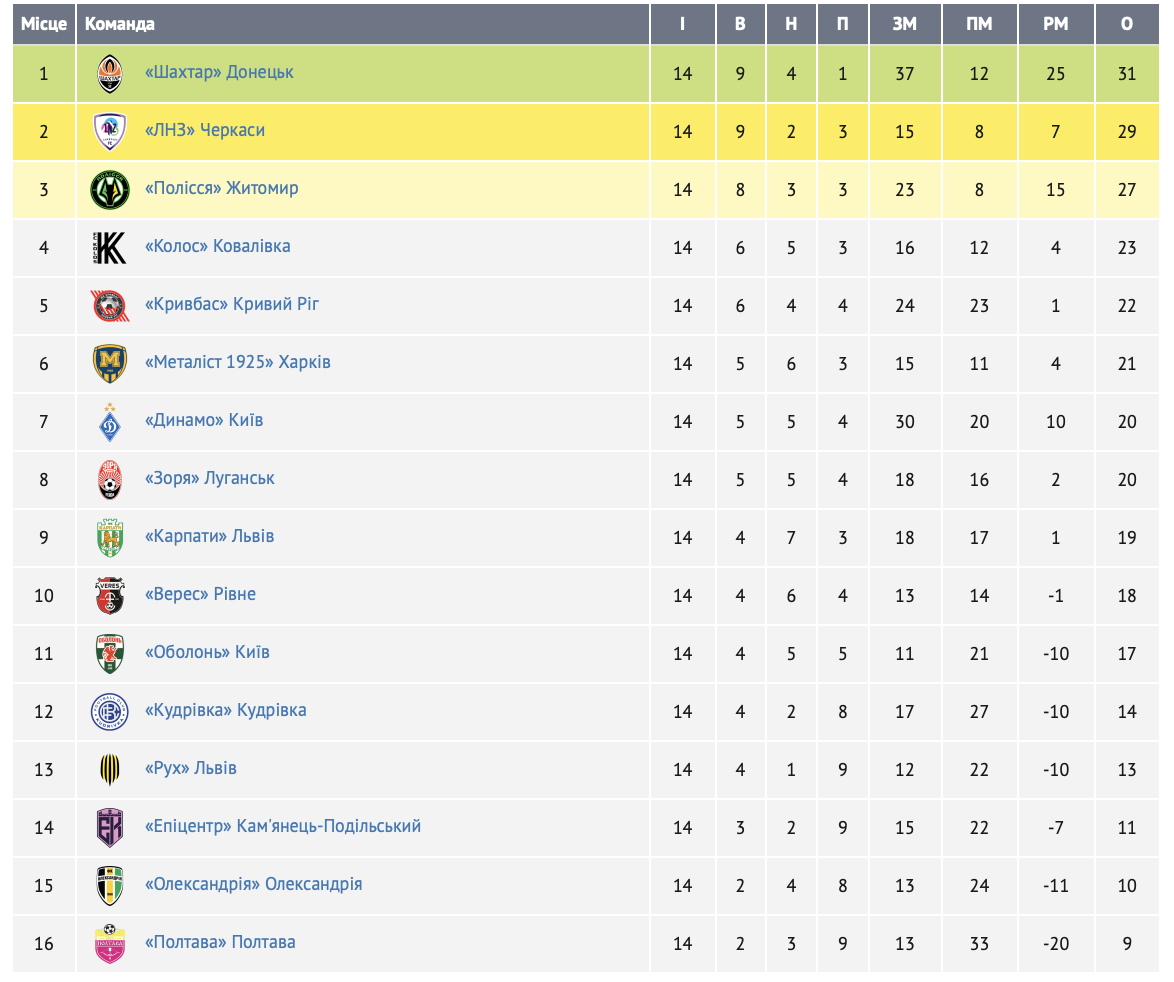1174x982 pixels.
Task: Click the Polissya Zhytomyr club logo
Action: coord(110,190)
